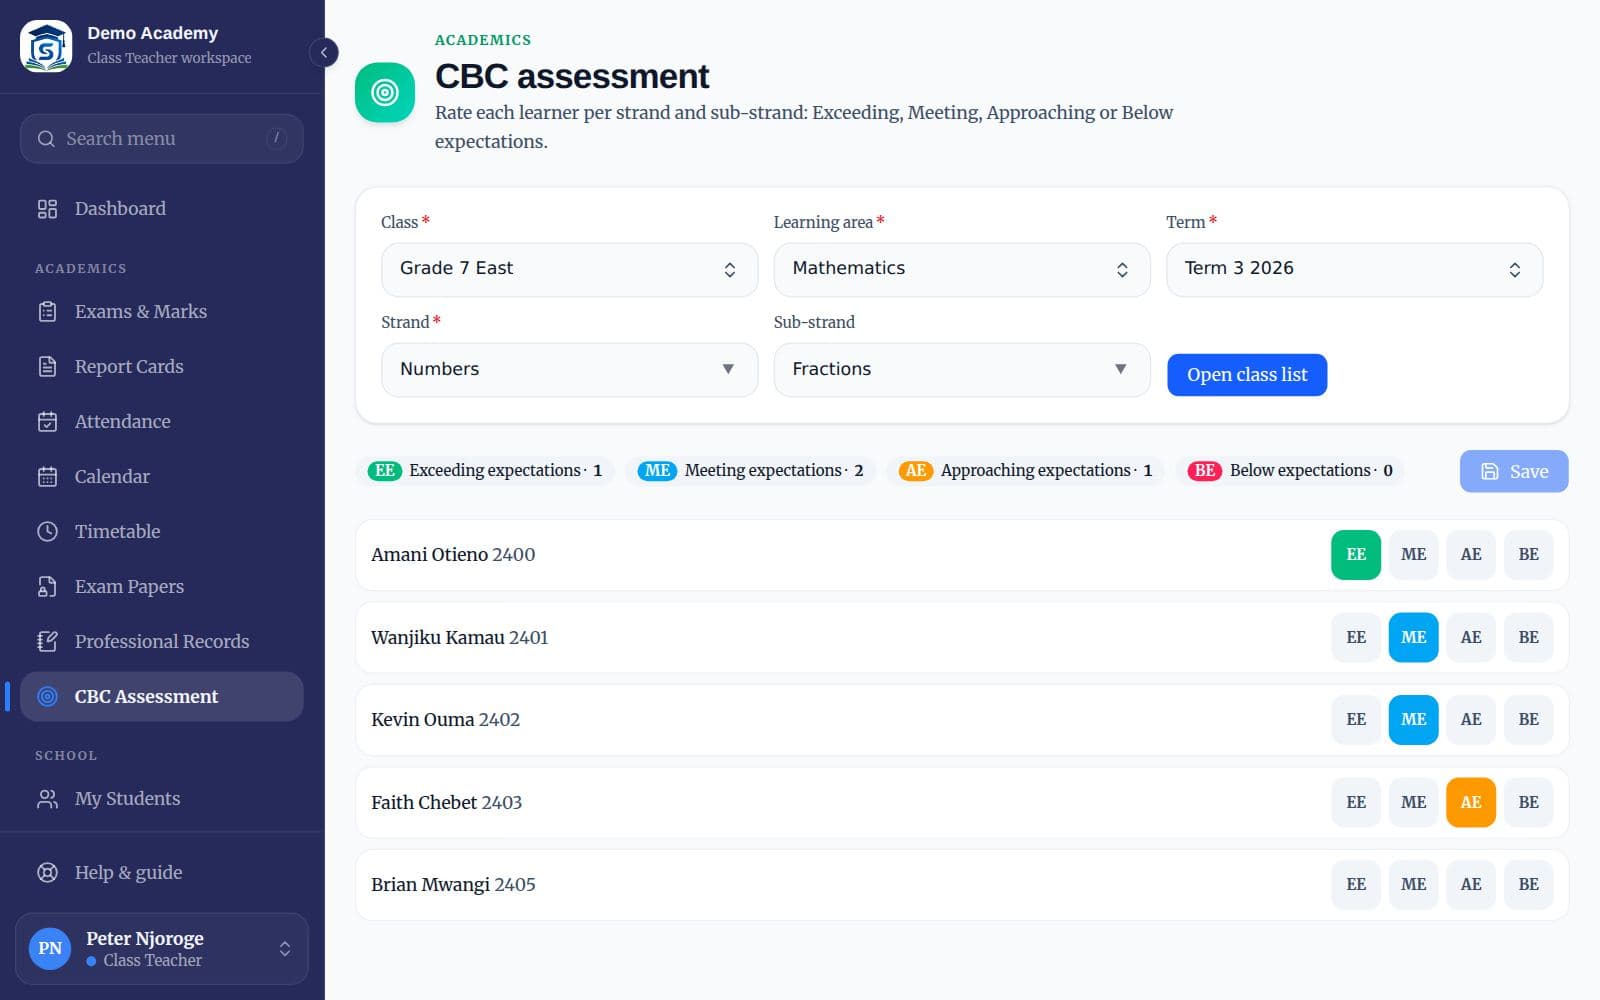Click the Timetable clock icon
This screenshot has width=1600, height=1000.
tap(47, 532)
